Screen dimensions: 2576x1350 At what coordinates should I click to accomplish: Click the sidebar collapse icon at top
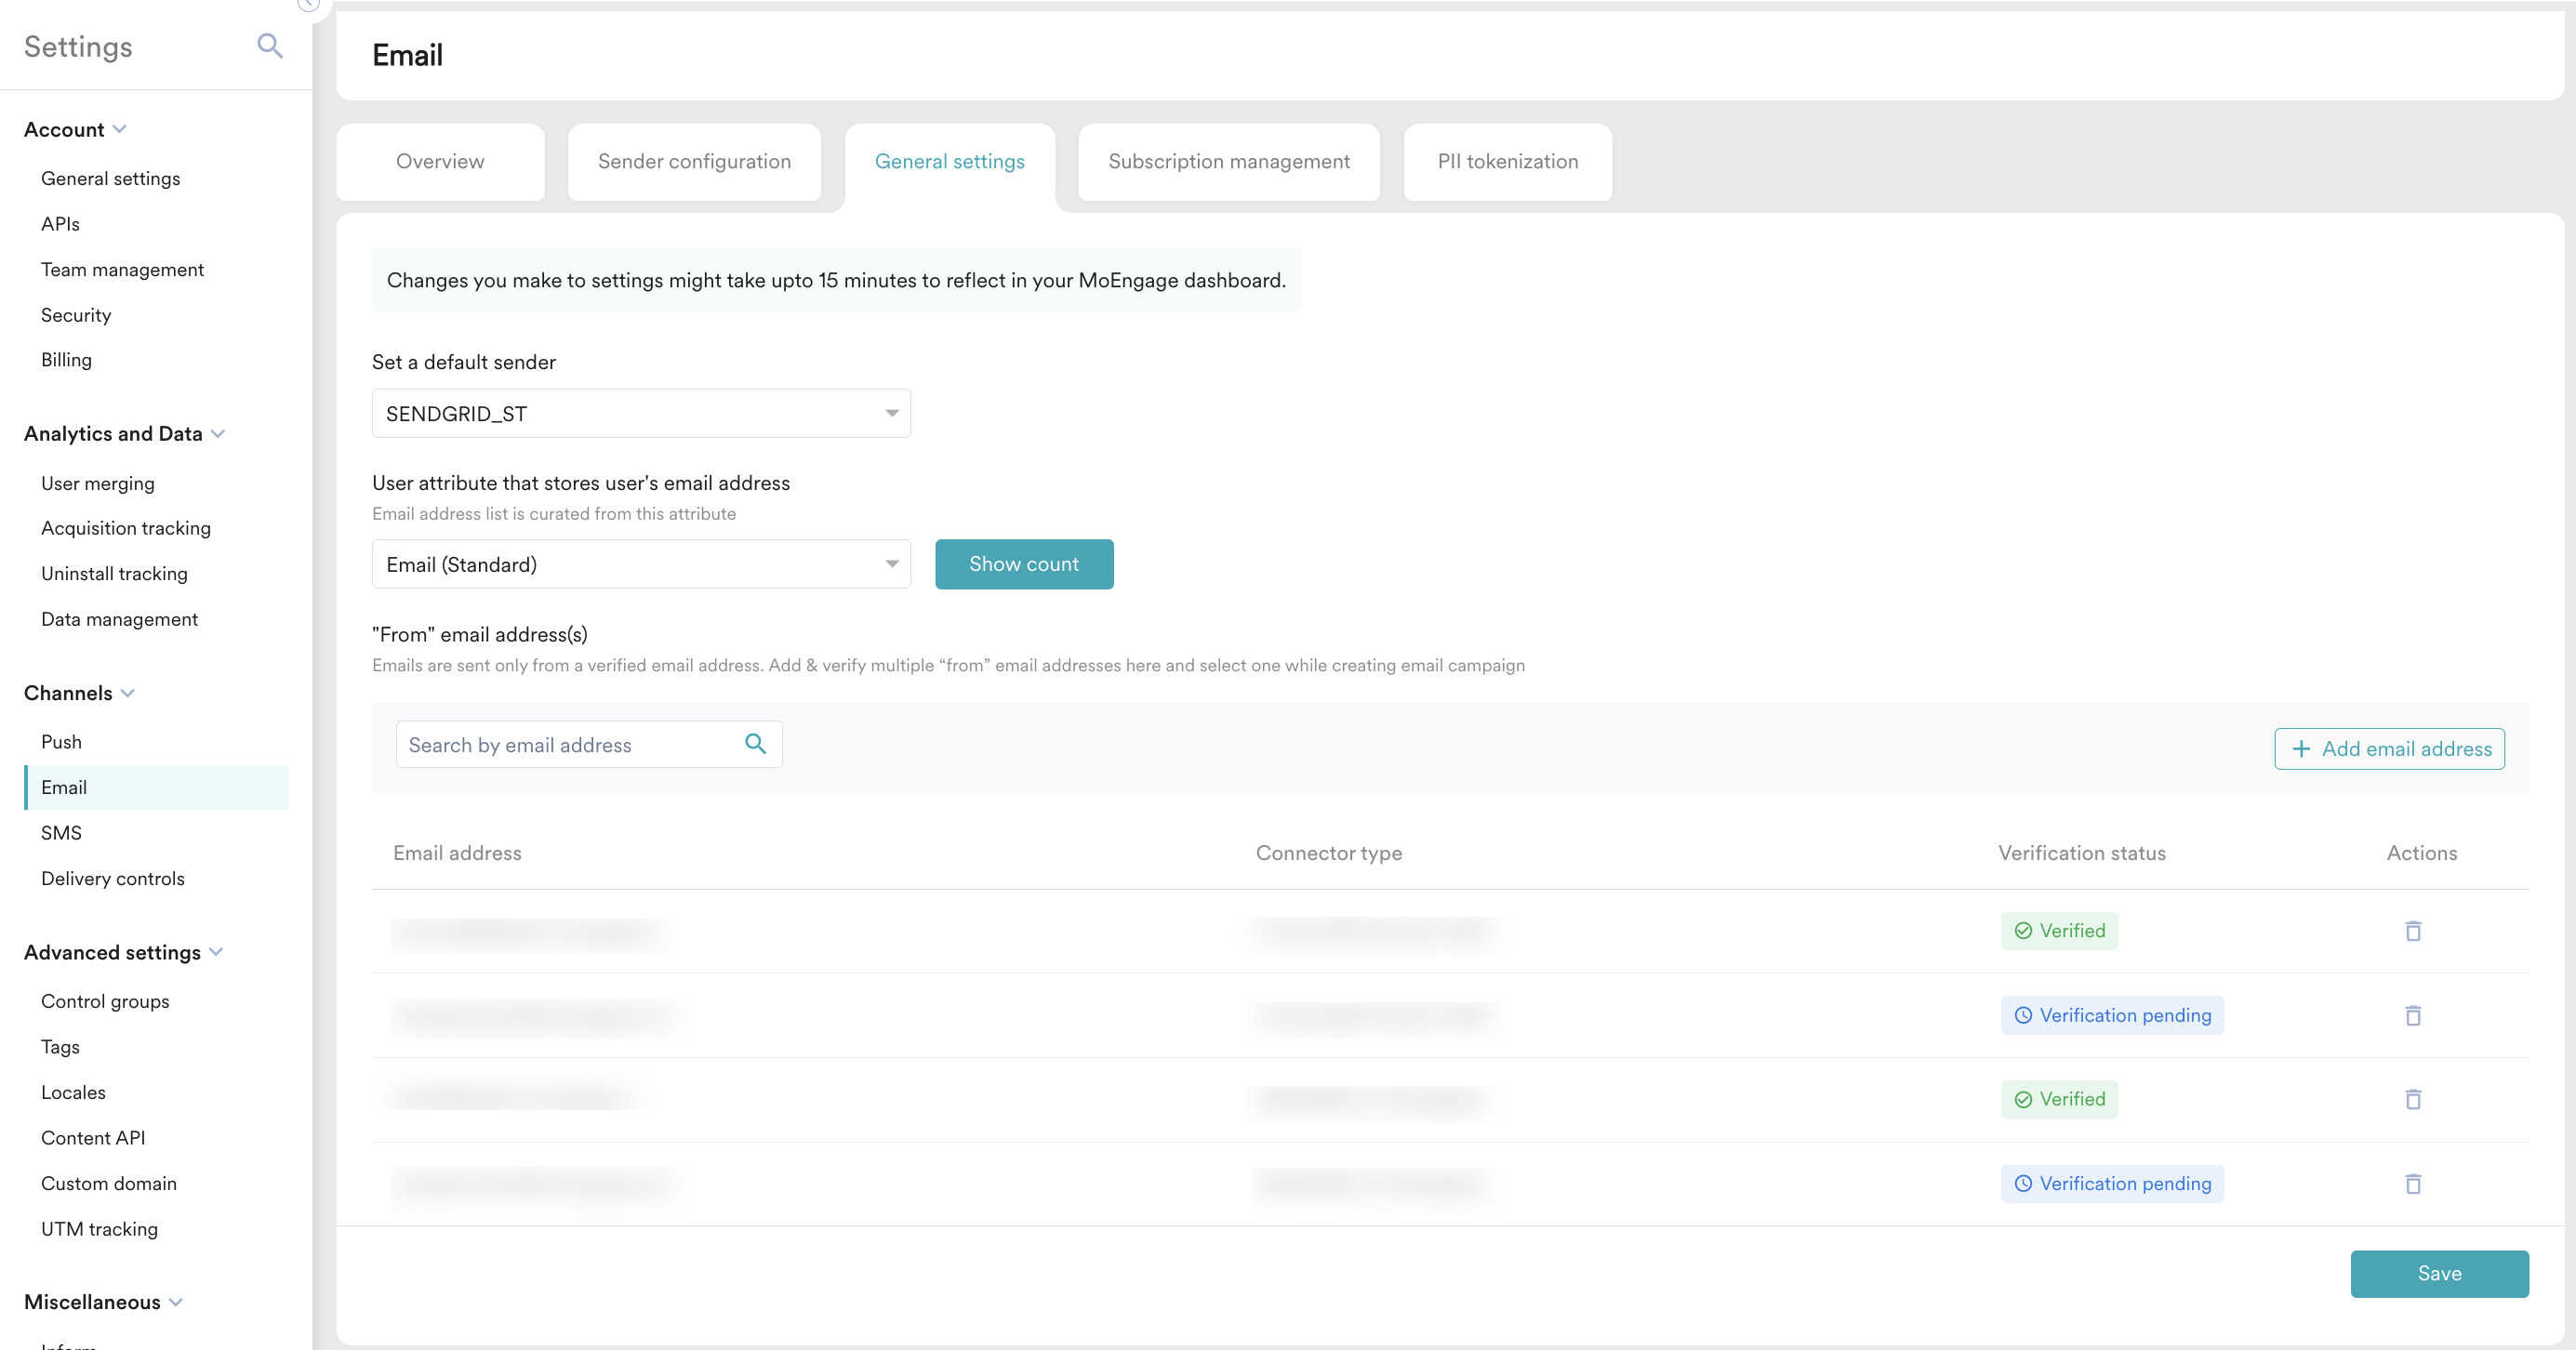pyautogui.click(x=308, y=4)
